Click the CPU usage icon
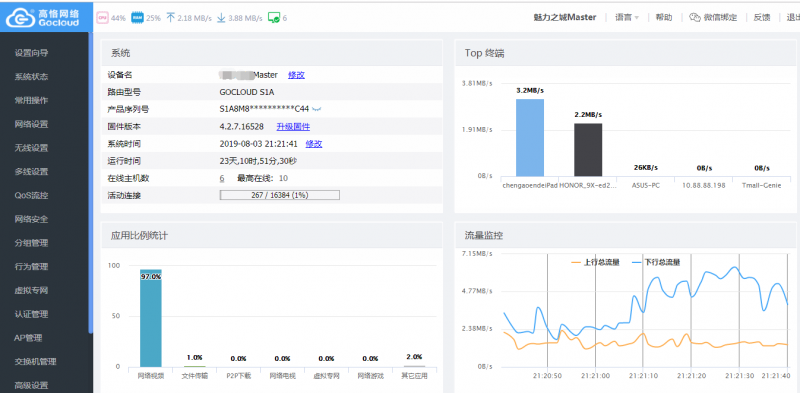 point(103,18)
